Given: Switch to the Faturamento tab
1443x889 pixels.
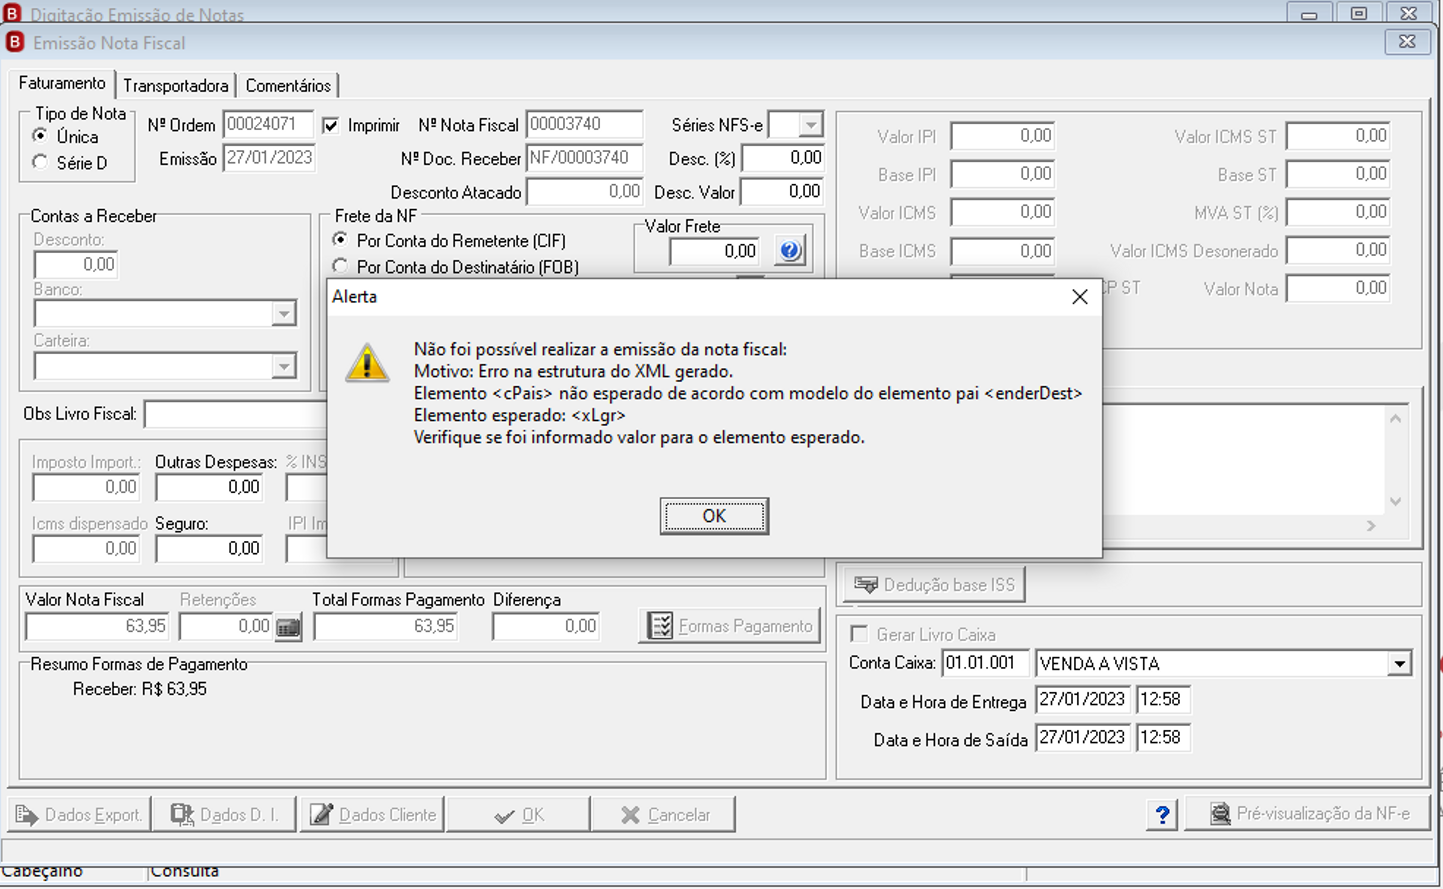Looking at the screenshot, I should [62, 84].
